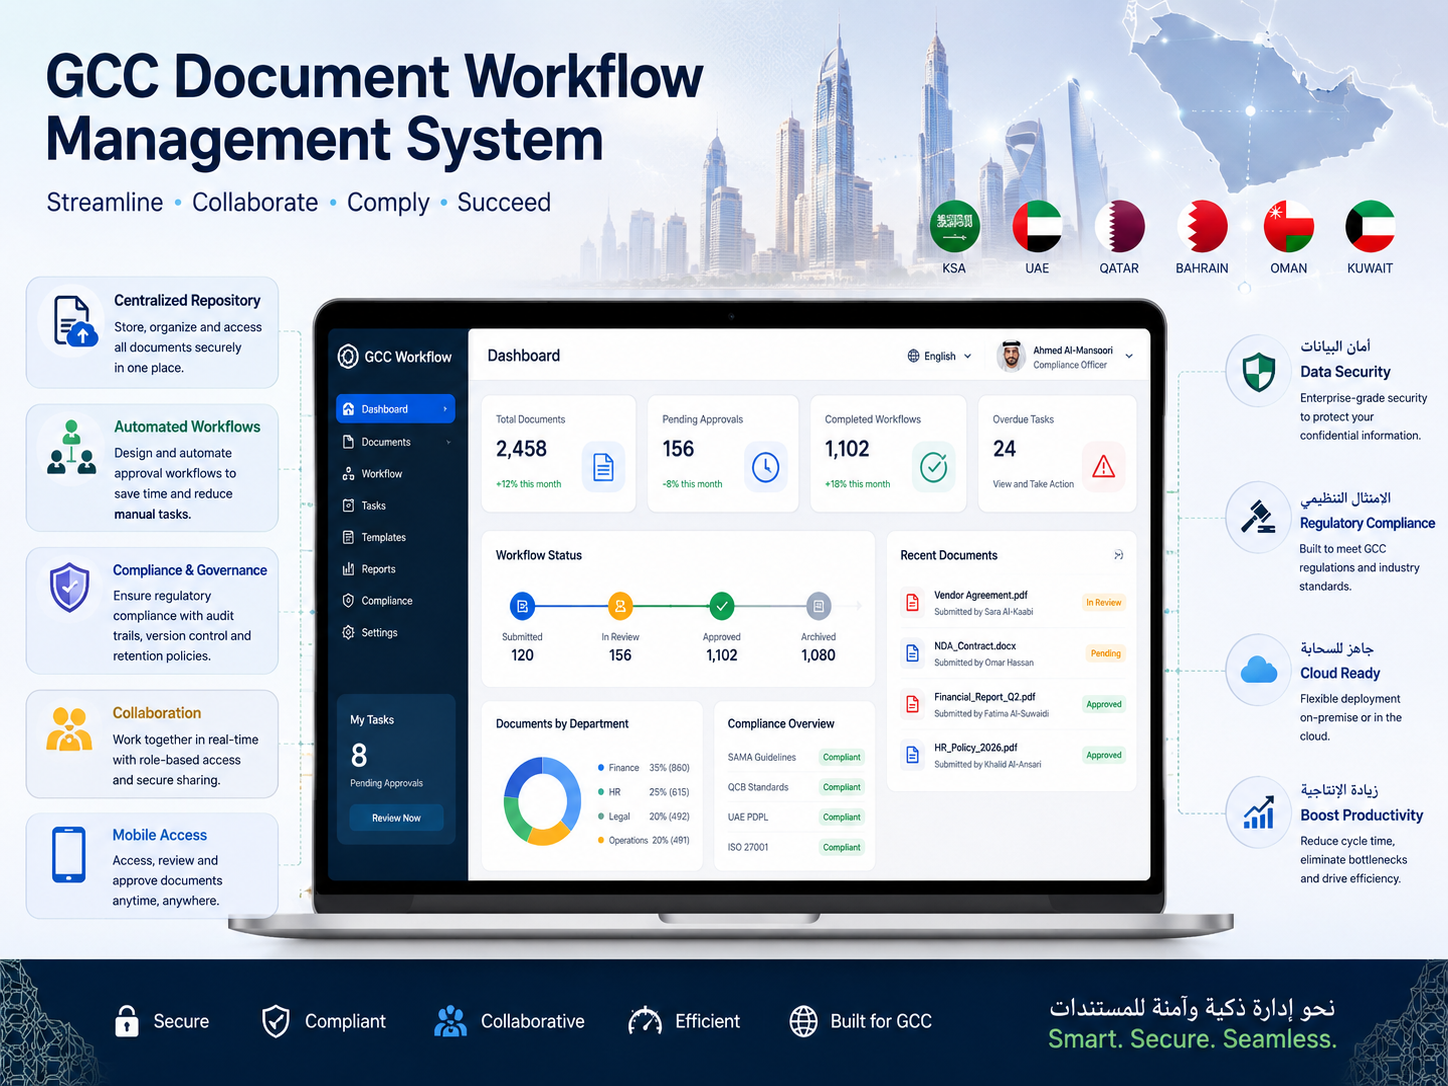
Task: Click the Qatar flag icon
Action: pyautogui.click(x=1120, y=226)
